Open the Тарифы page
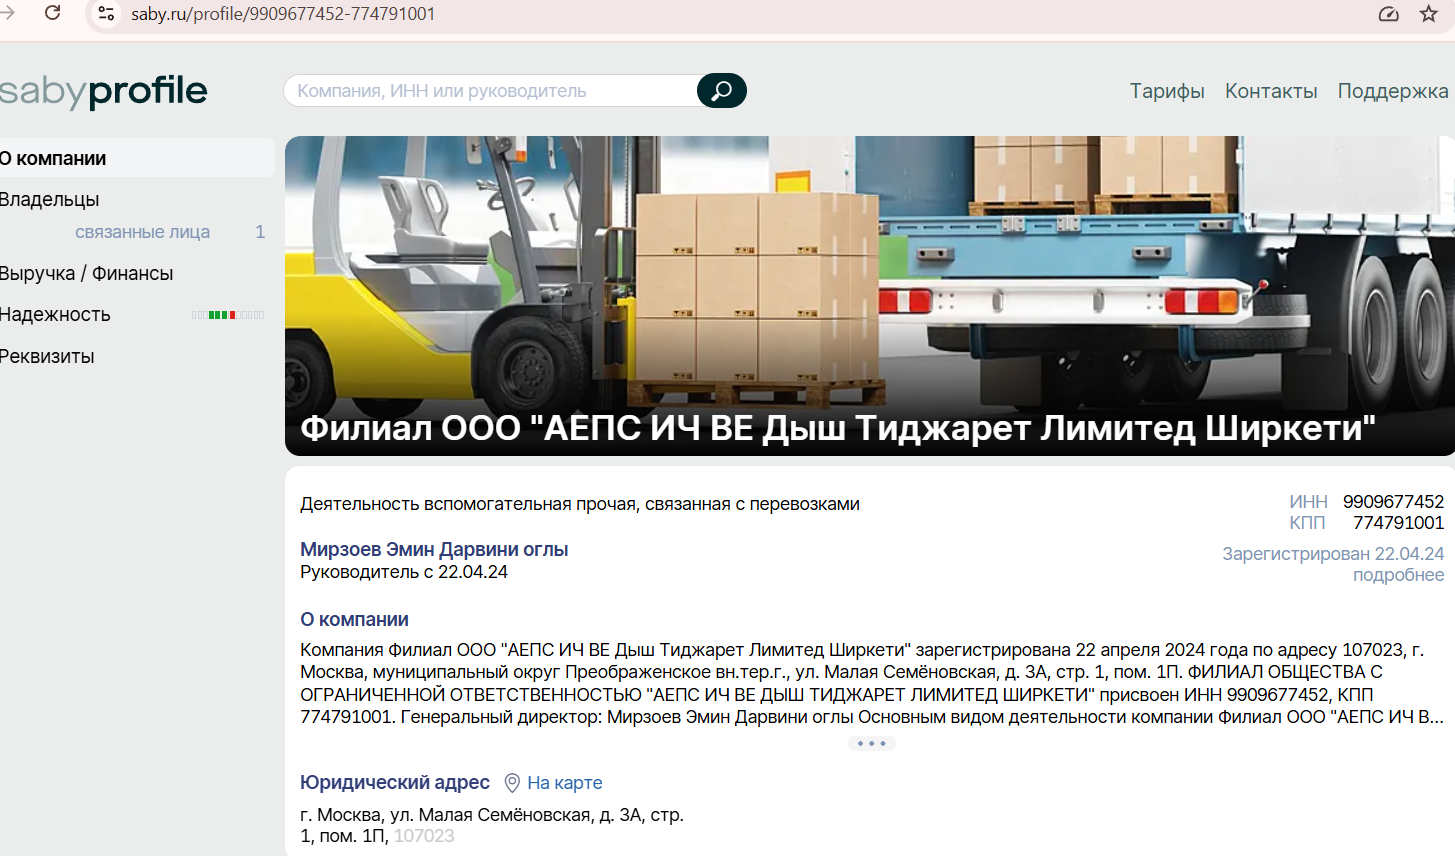The image size is (1455, 856). [x=1167, y=91]
